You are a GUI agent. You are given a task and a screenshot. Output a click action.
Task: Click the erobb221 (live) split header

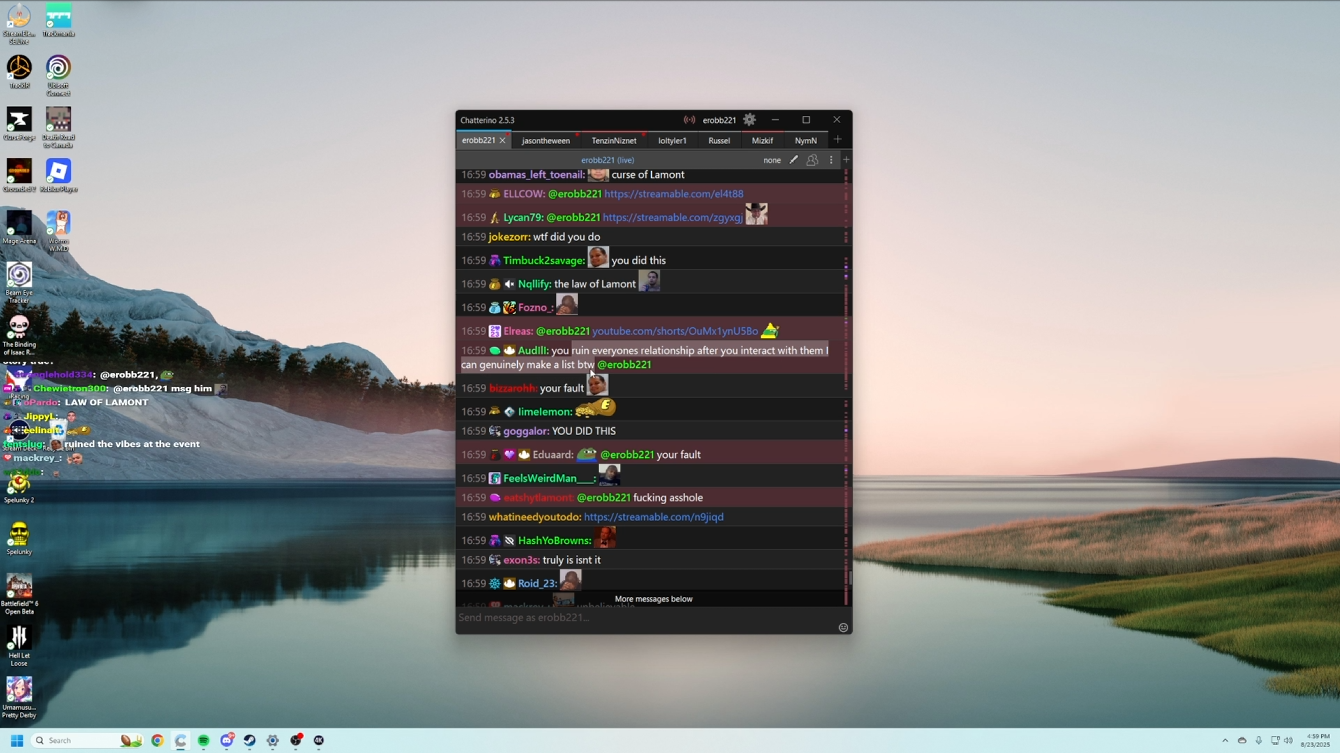[608, 160]
